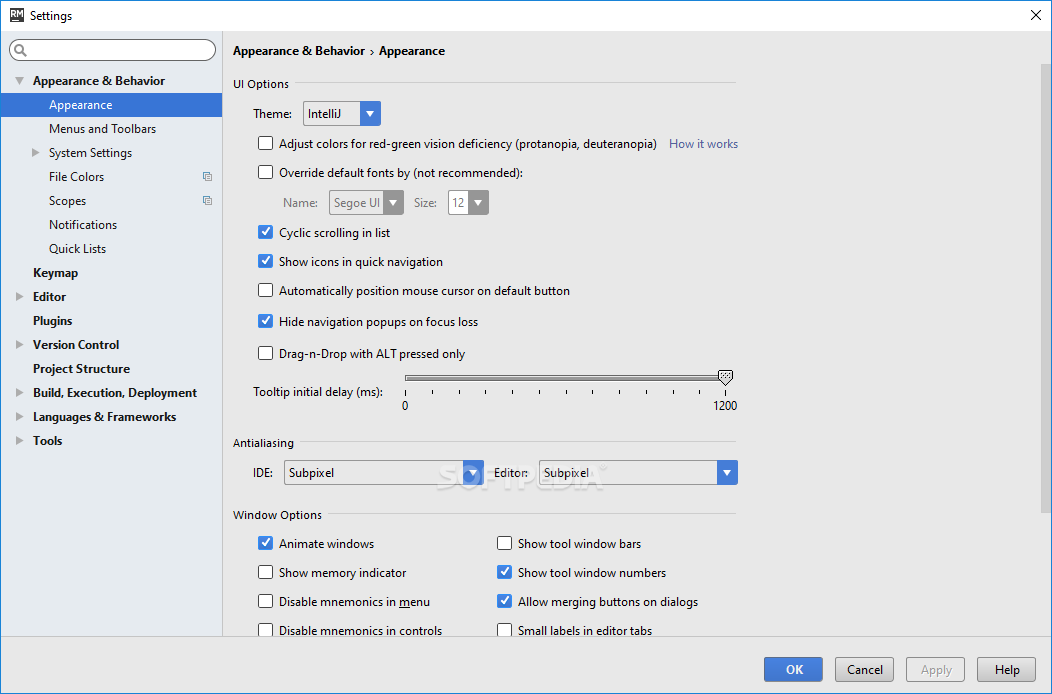1052x694 pixels.
Task: Open Plugins settings
Action: [52, 321]
